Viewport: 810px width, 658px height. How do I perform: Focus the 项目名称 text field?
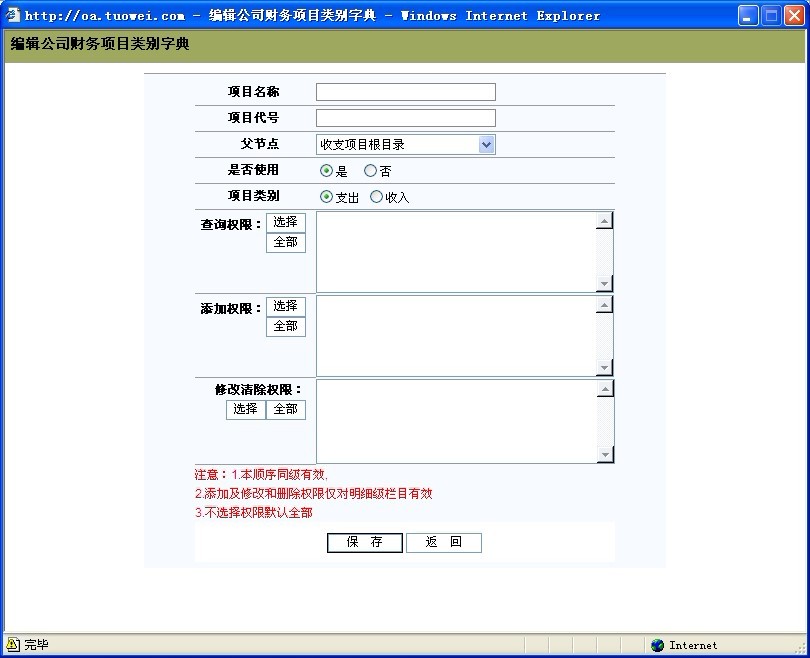coord(405,92)
